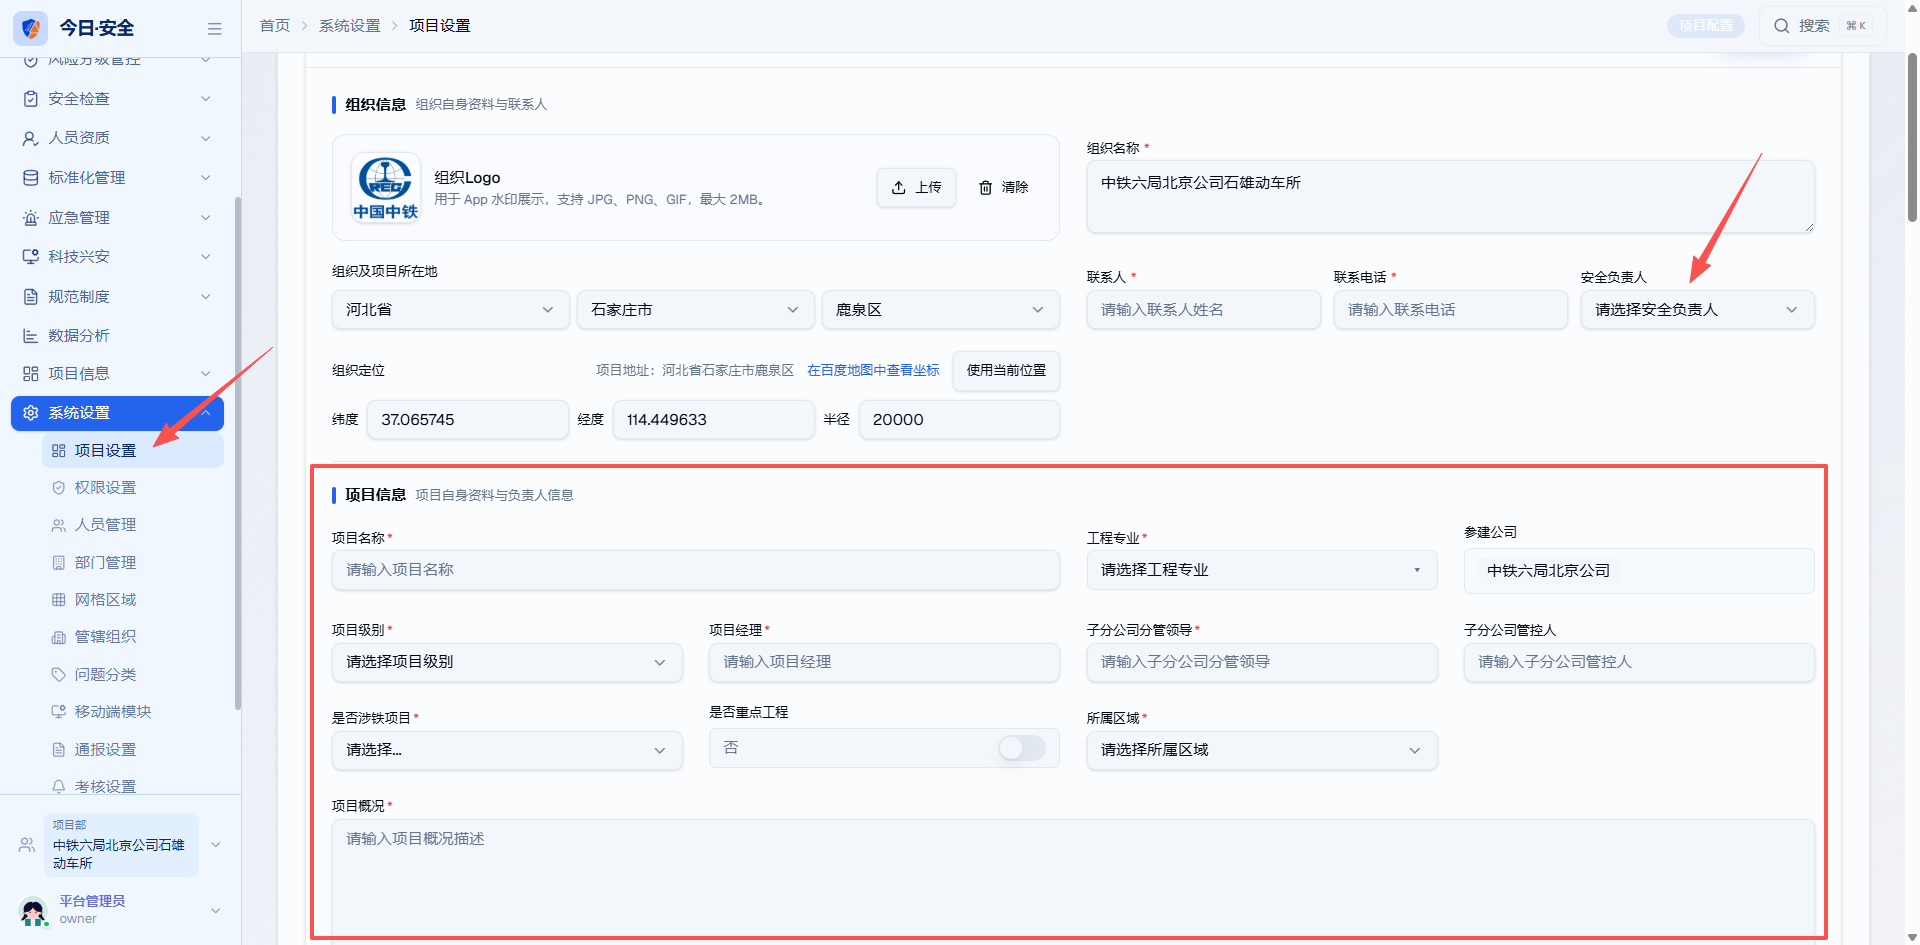Click the 规范制度 document icon

[31, 297]
